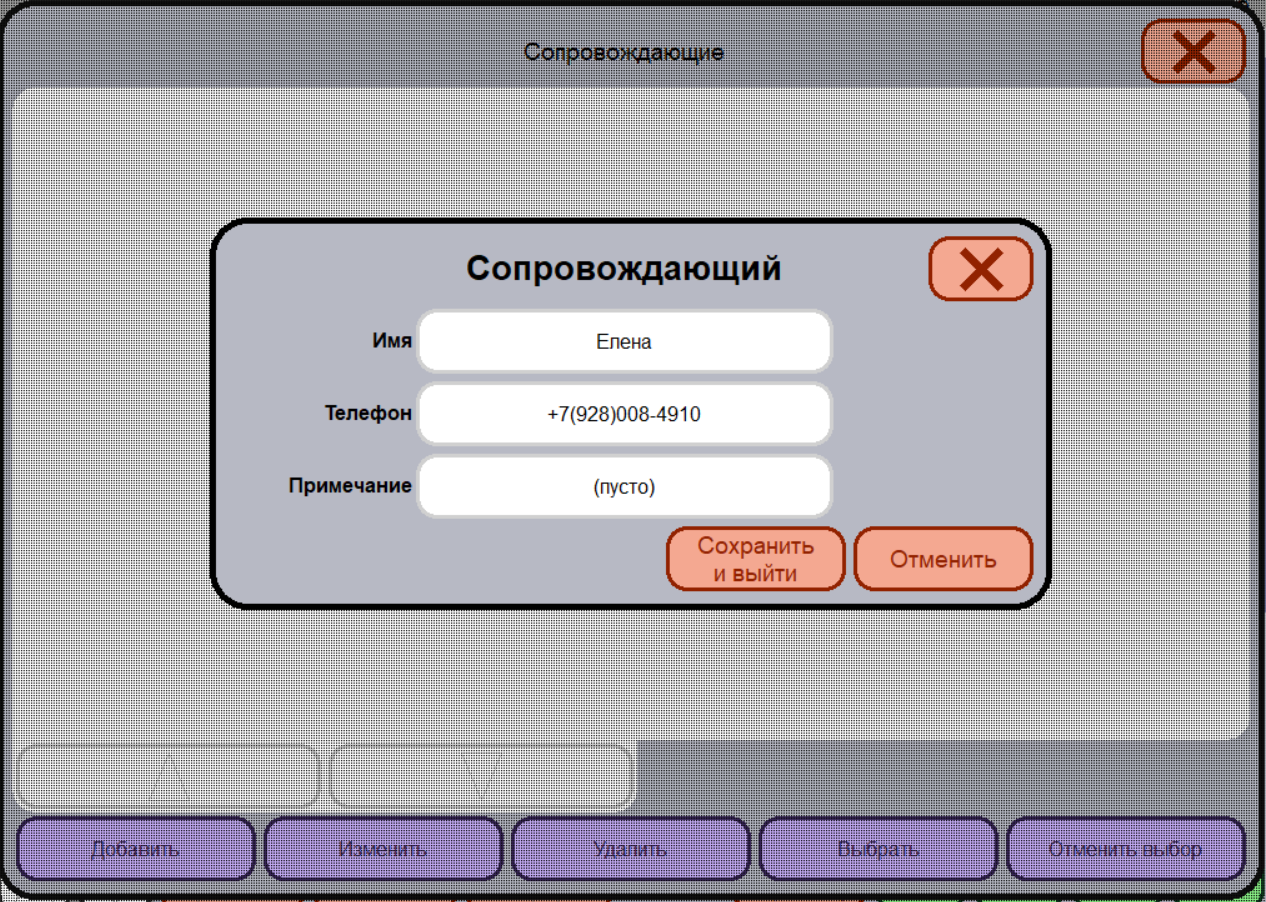Screen dimensions: 1266x902
Task: Select the Телефон input field
Action: (624, 414)
